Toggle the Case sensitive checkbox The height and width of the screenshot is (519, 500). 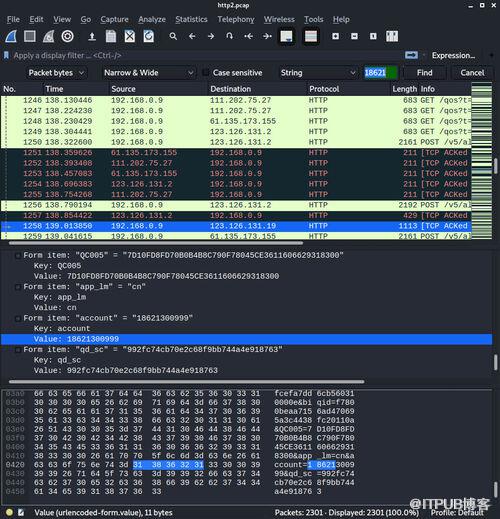206,73
